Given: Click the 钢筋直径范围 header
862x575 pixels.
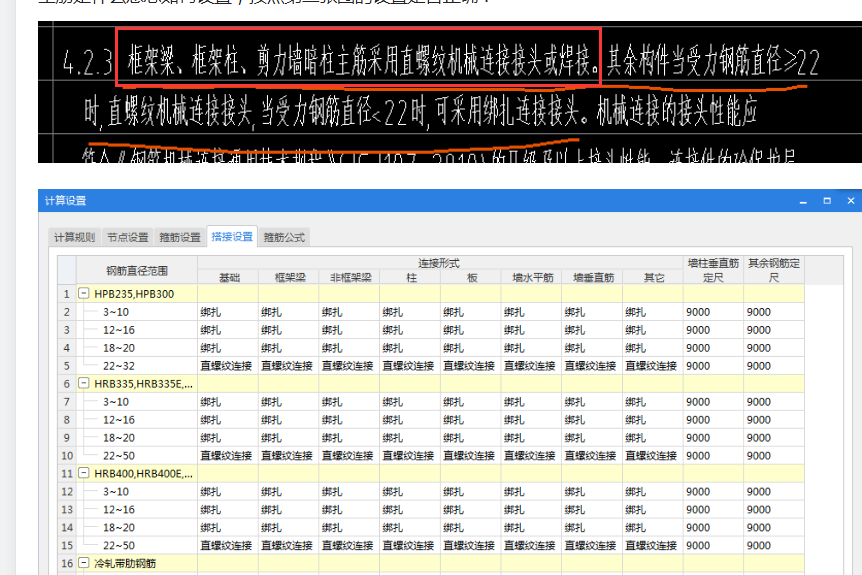Looking at the screenshot, I should coord(137,270).
